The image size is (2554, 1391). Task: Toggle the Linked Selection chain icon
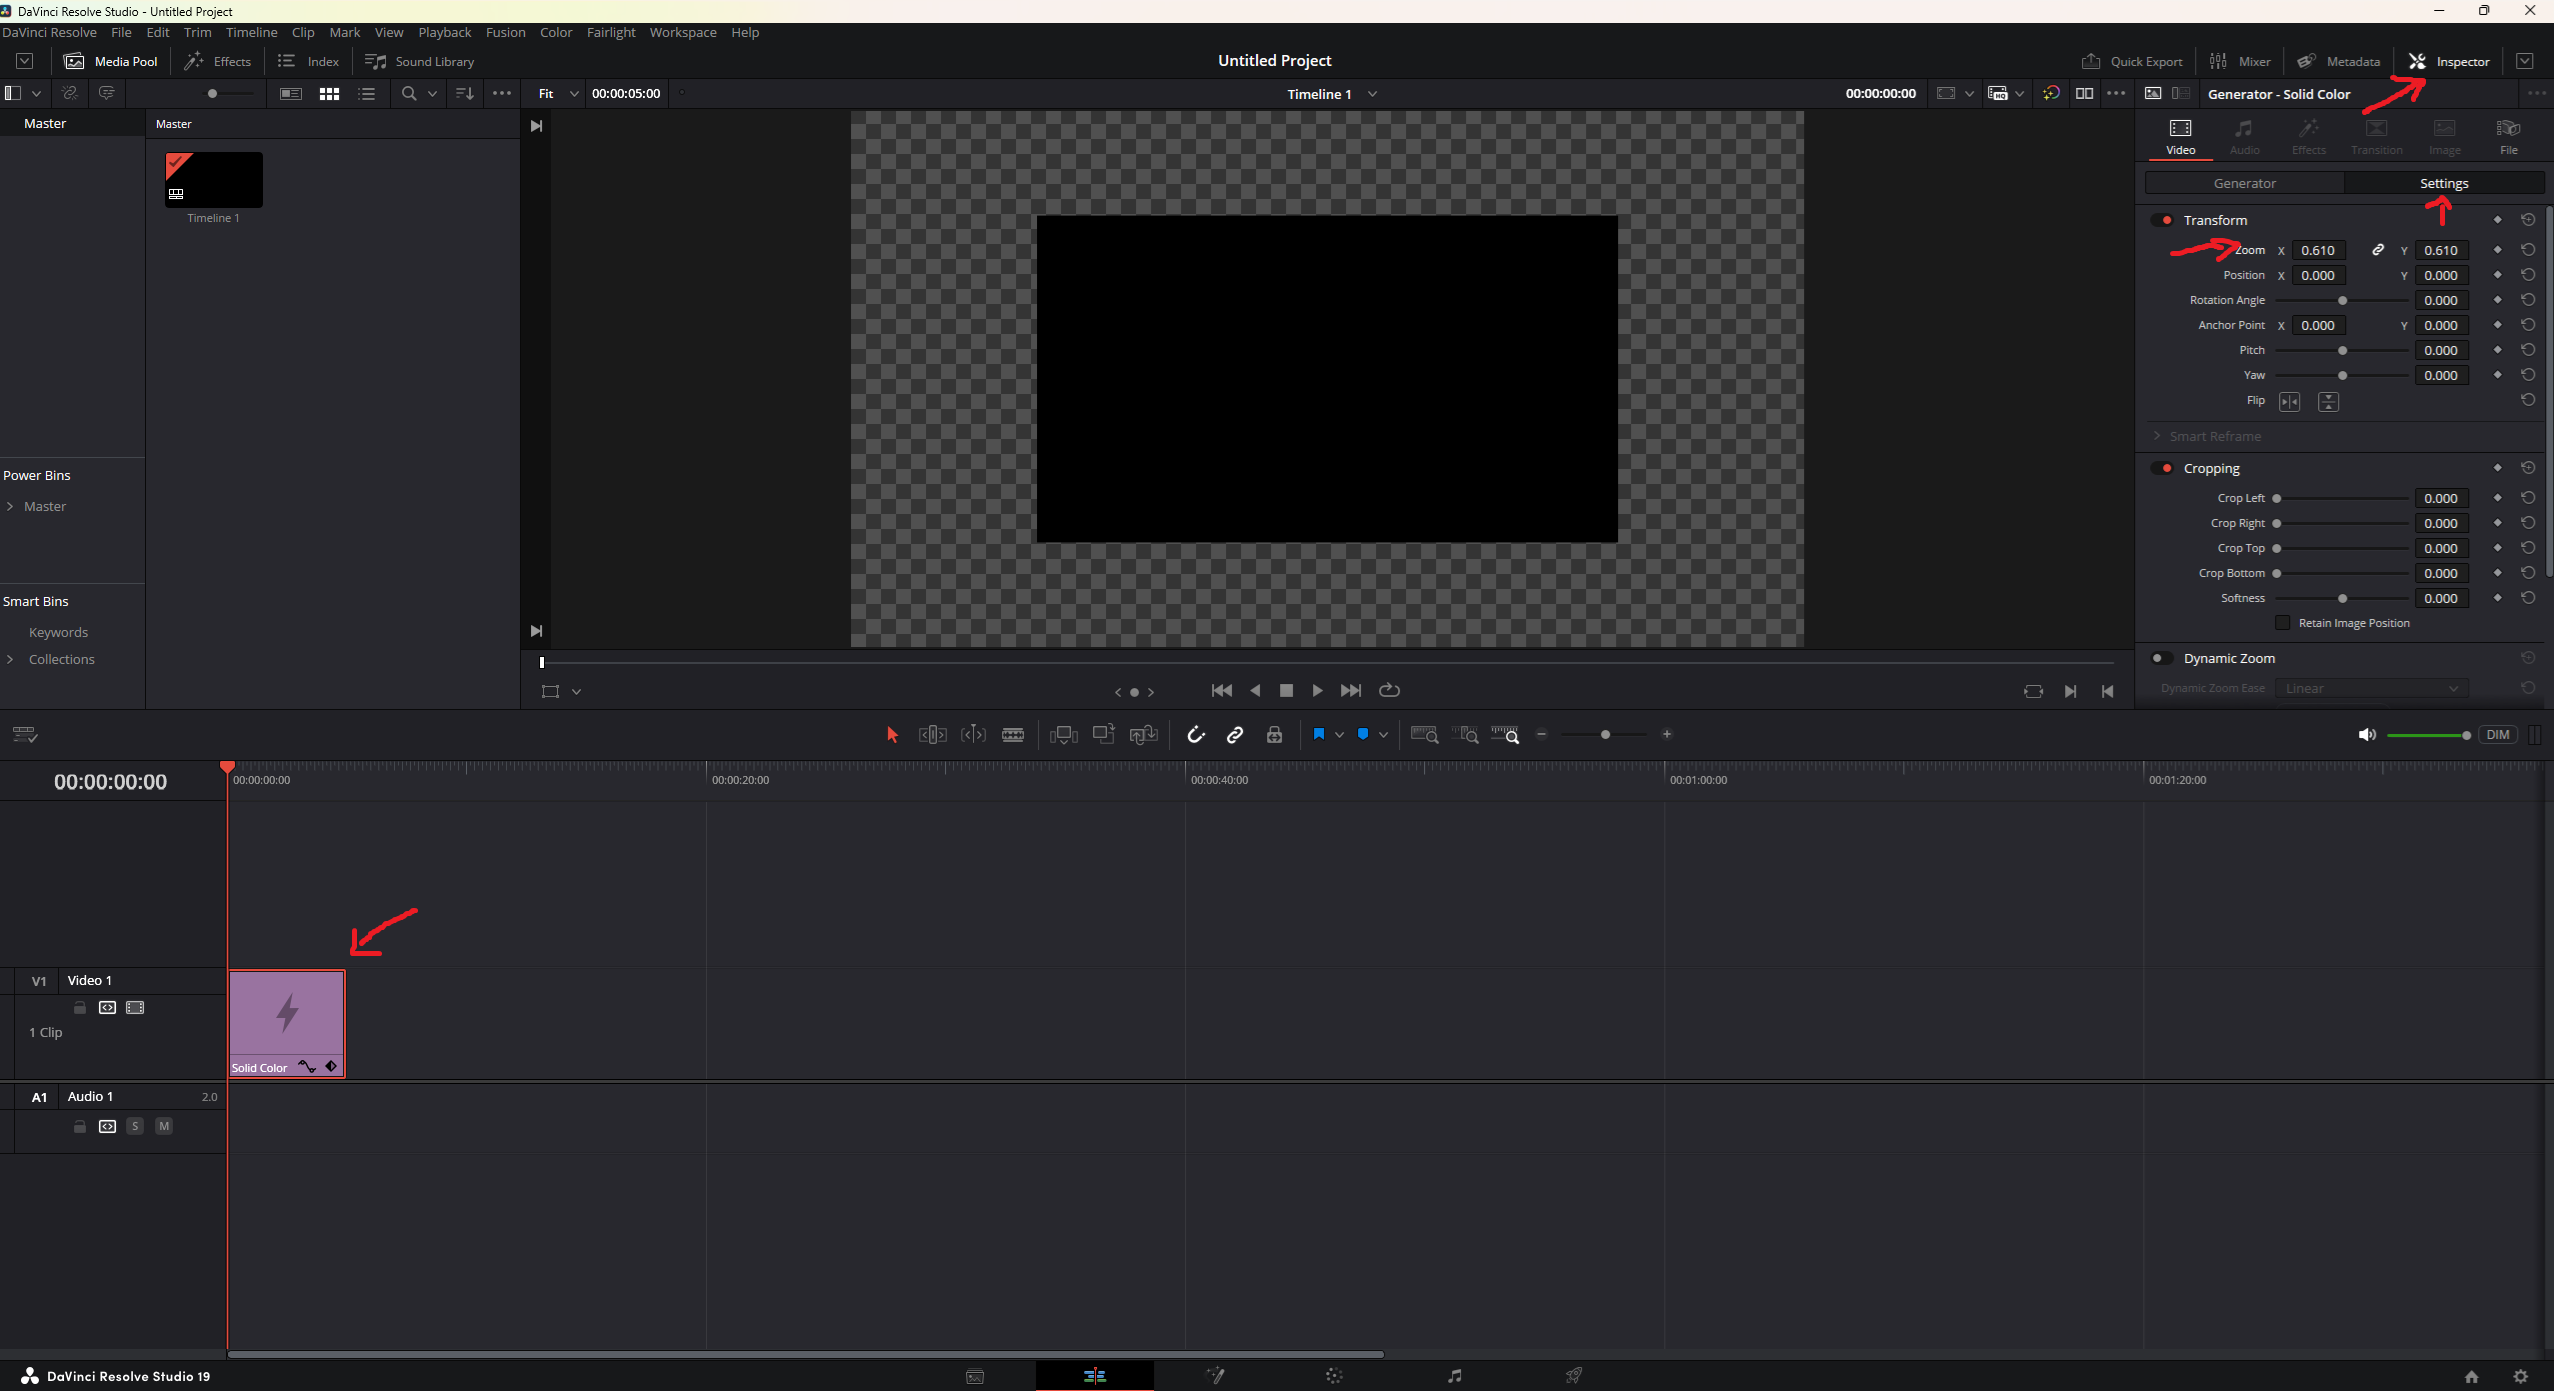1235,735
